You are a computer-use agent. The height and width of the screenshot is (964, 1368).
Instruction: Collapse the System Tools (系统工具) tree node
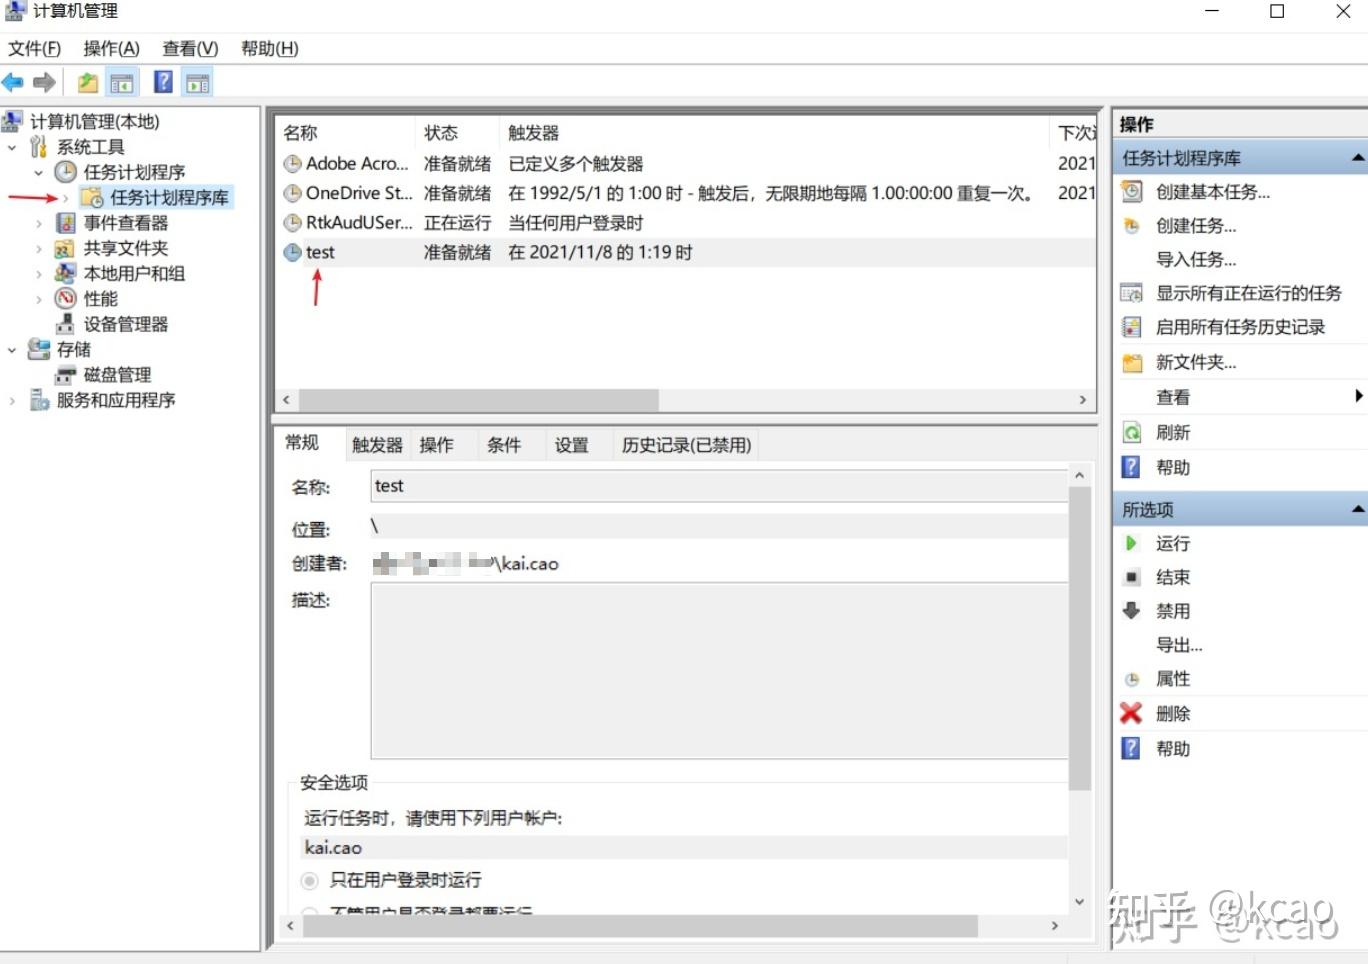click(x=12, y=147)
